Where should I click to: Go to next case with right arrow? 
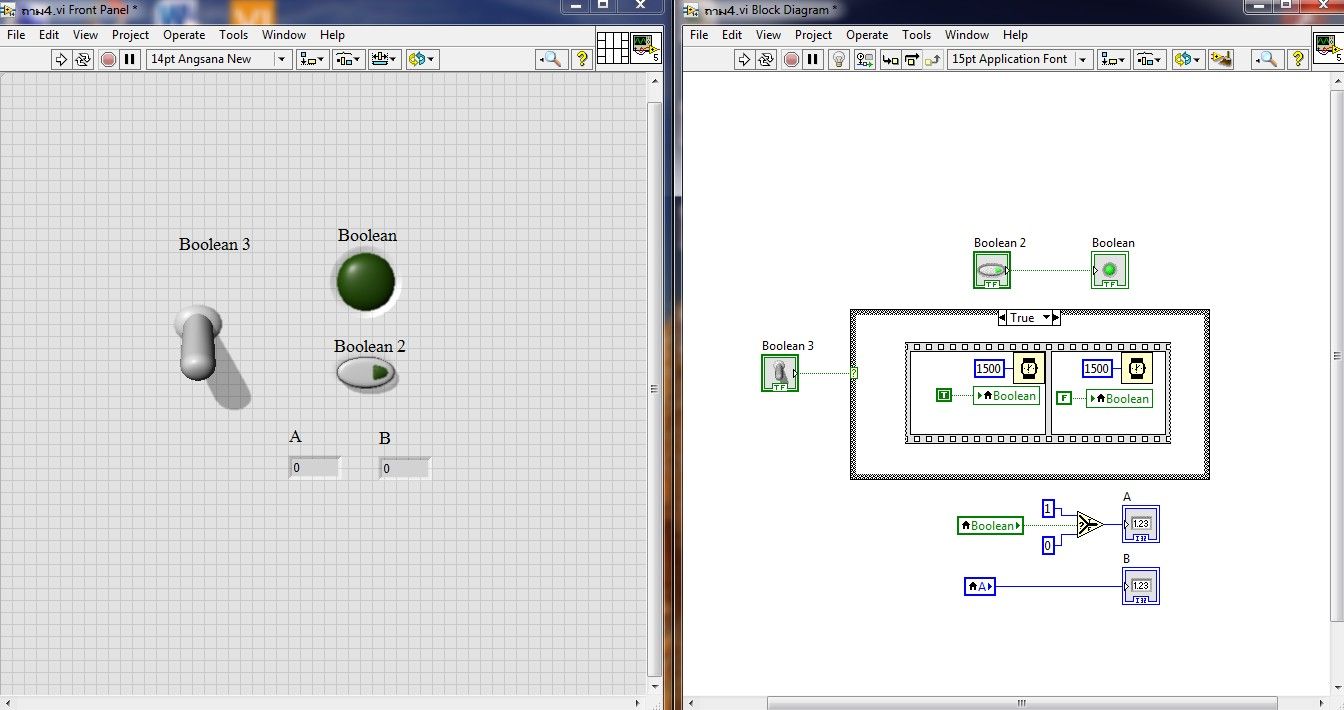(1056, 317)
